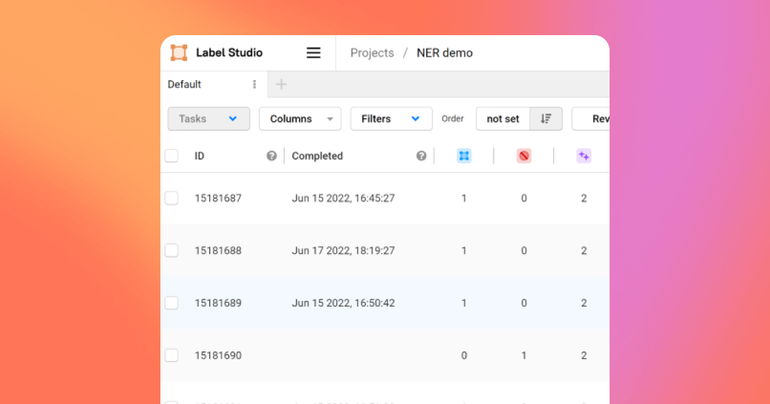Click predictions count for task 15181689
Viewport: 770px width, 404px height.
click(x=584, y=303)
